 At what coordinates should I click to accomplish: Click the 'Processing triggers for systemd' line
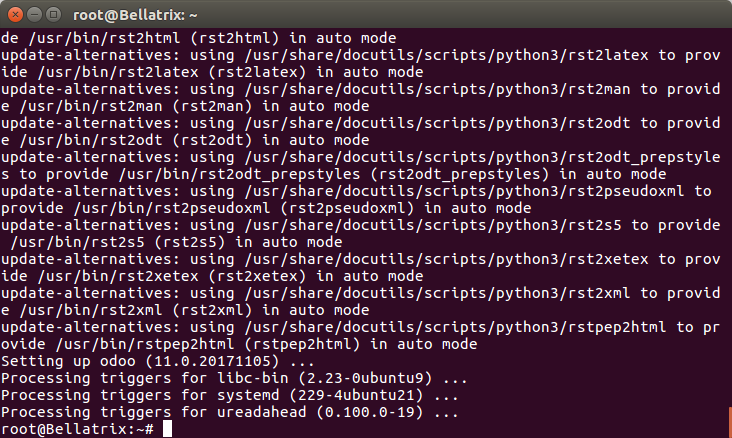tap(230, 395)
